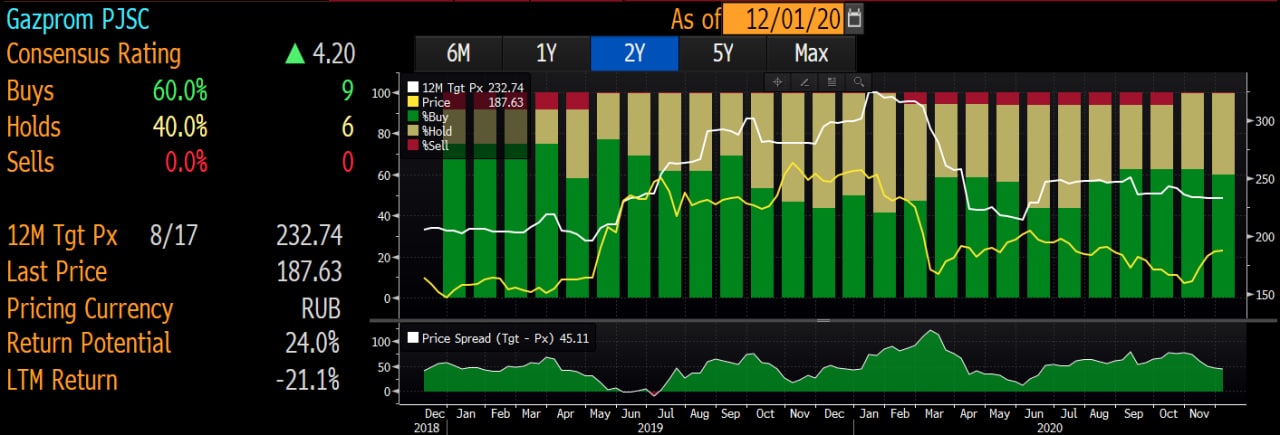Click the yellow Price legend swatch
Viewport: 1280px width, 435px height.
413,102
